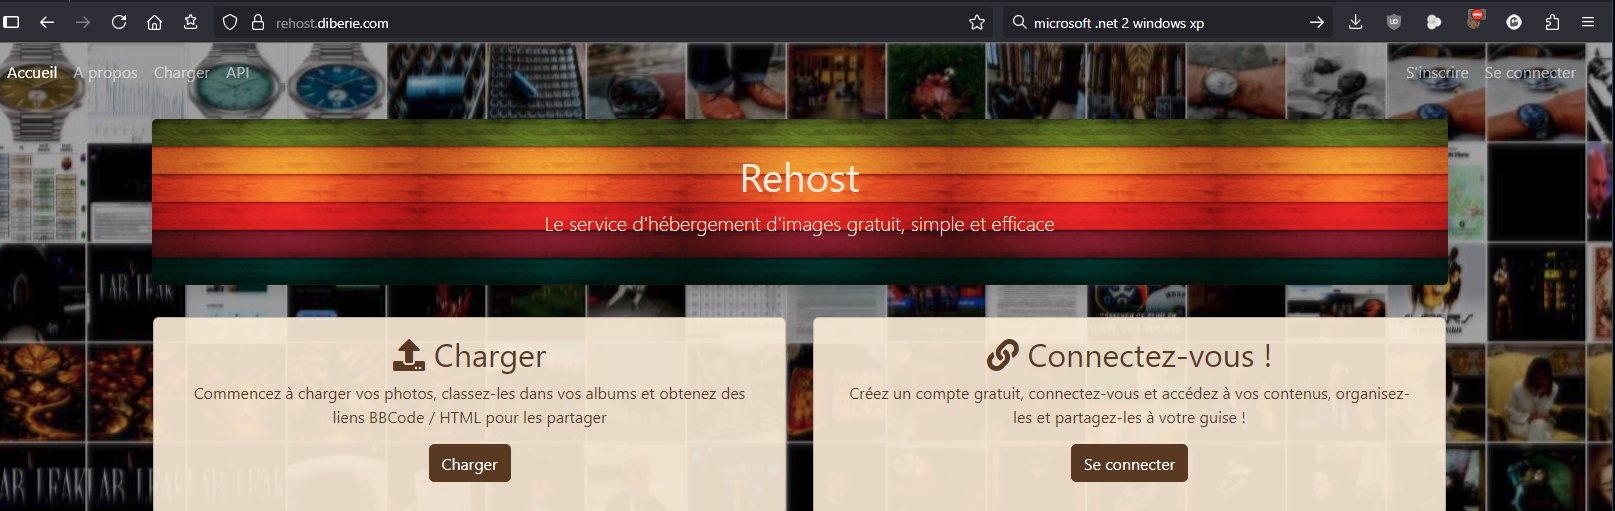View site security padlock information
The image size is (1615, 511).
[258, 22]
